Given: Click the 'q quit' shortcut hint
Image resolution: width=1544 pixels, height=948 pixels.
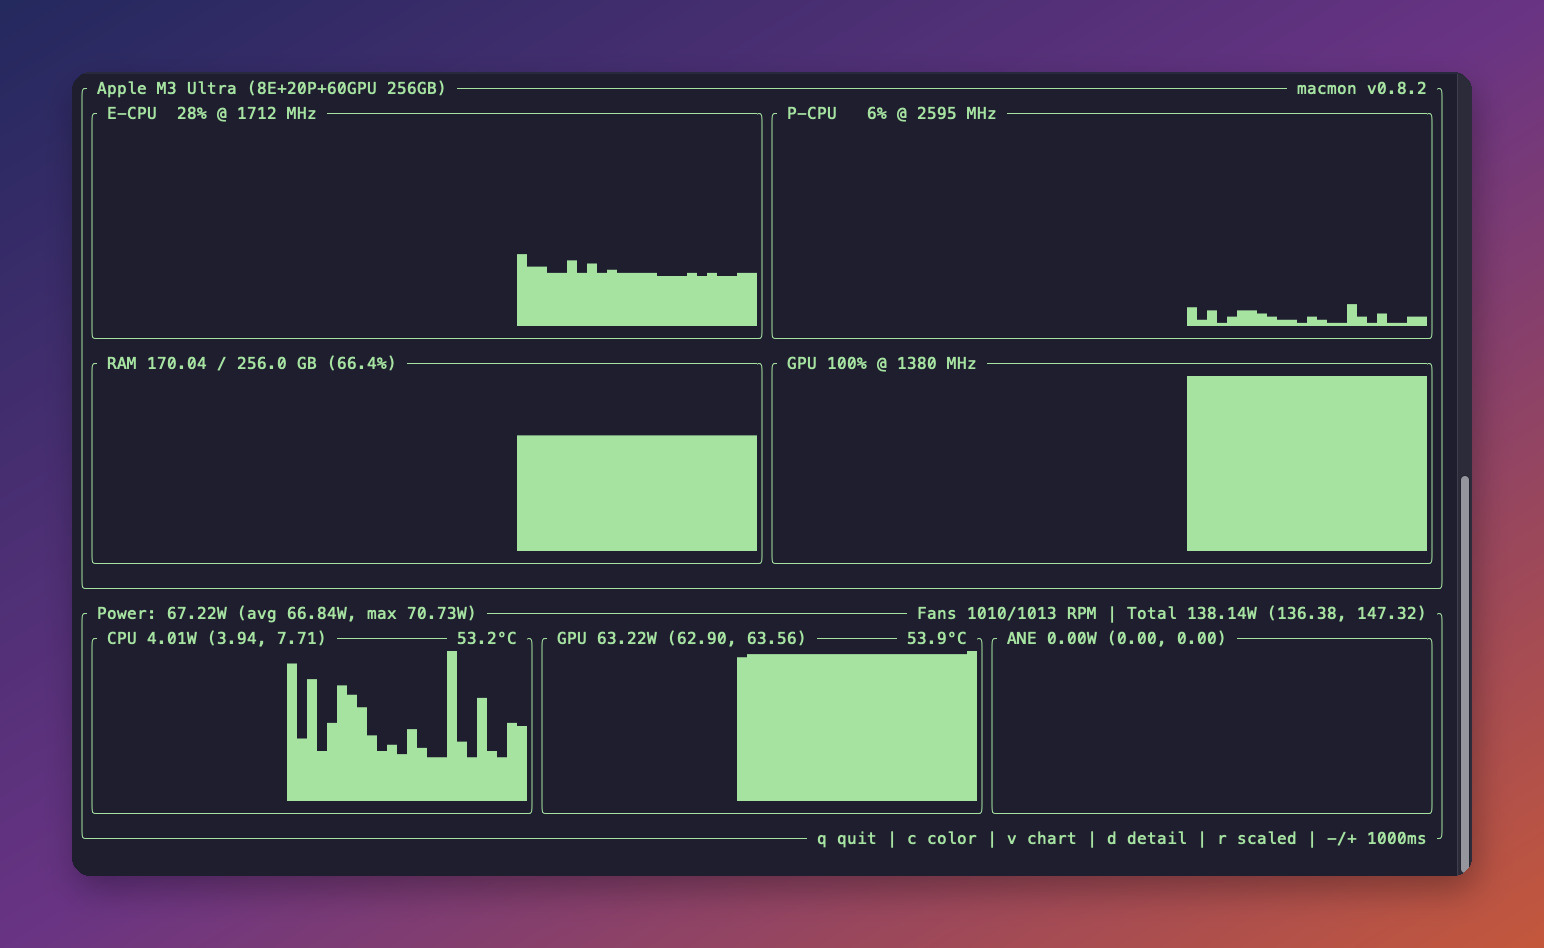Looking at the screenshot, I should pos(846,838).
